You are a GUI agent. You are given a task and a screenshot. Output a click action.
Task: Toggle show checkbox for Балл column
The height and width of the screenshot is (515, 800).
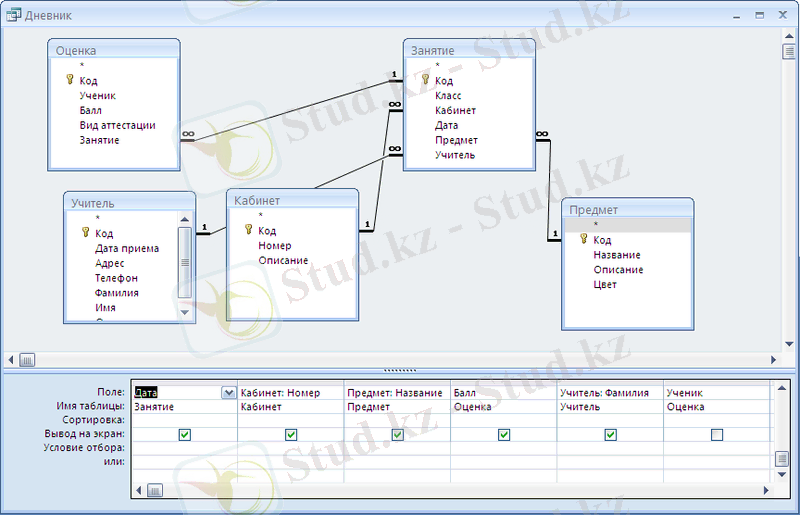coord(504,434)
